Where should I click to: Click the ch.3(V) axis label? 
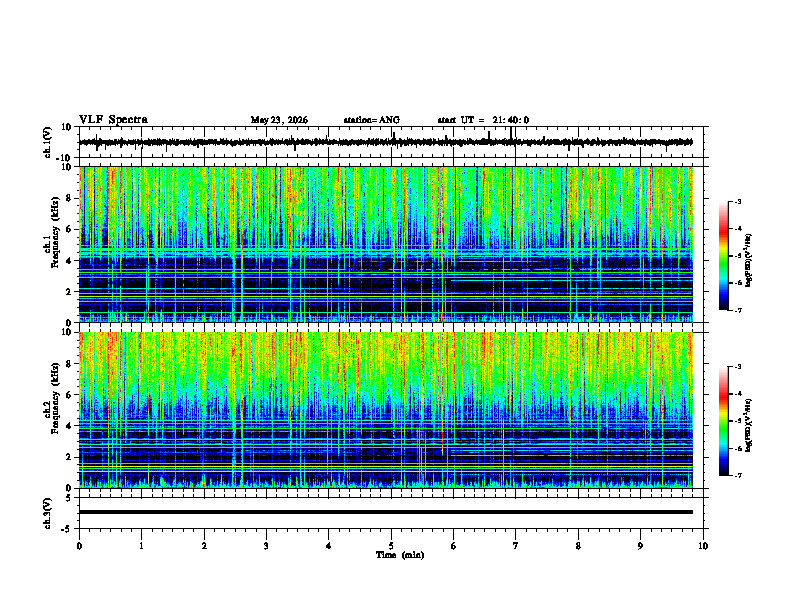48,513
